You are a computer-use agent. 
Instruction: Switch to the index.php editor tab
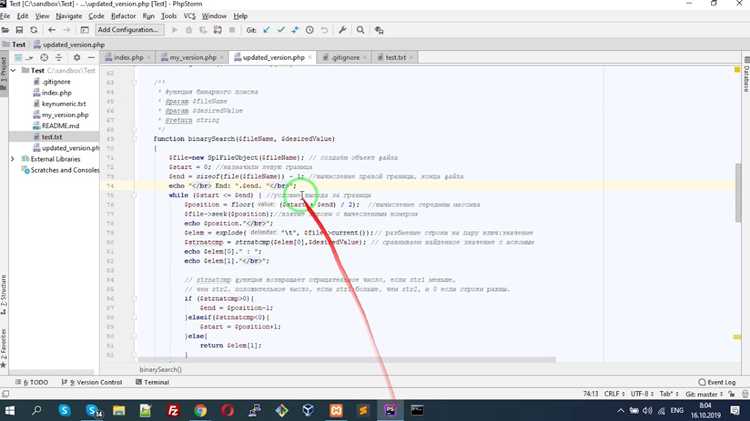click(x=128, y=57)
